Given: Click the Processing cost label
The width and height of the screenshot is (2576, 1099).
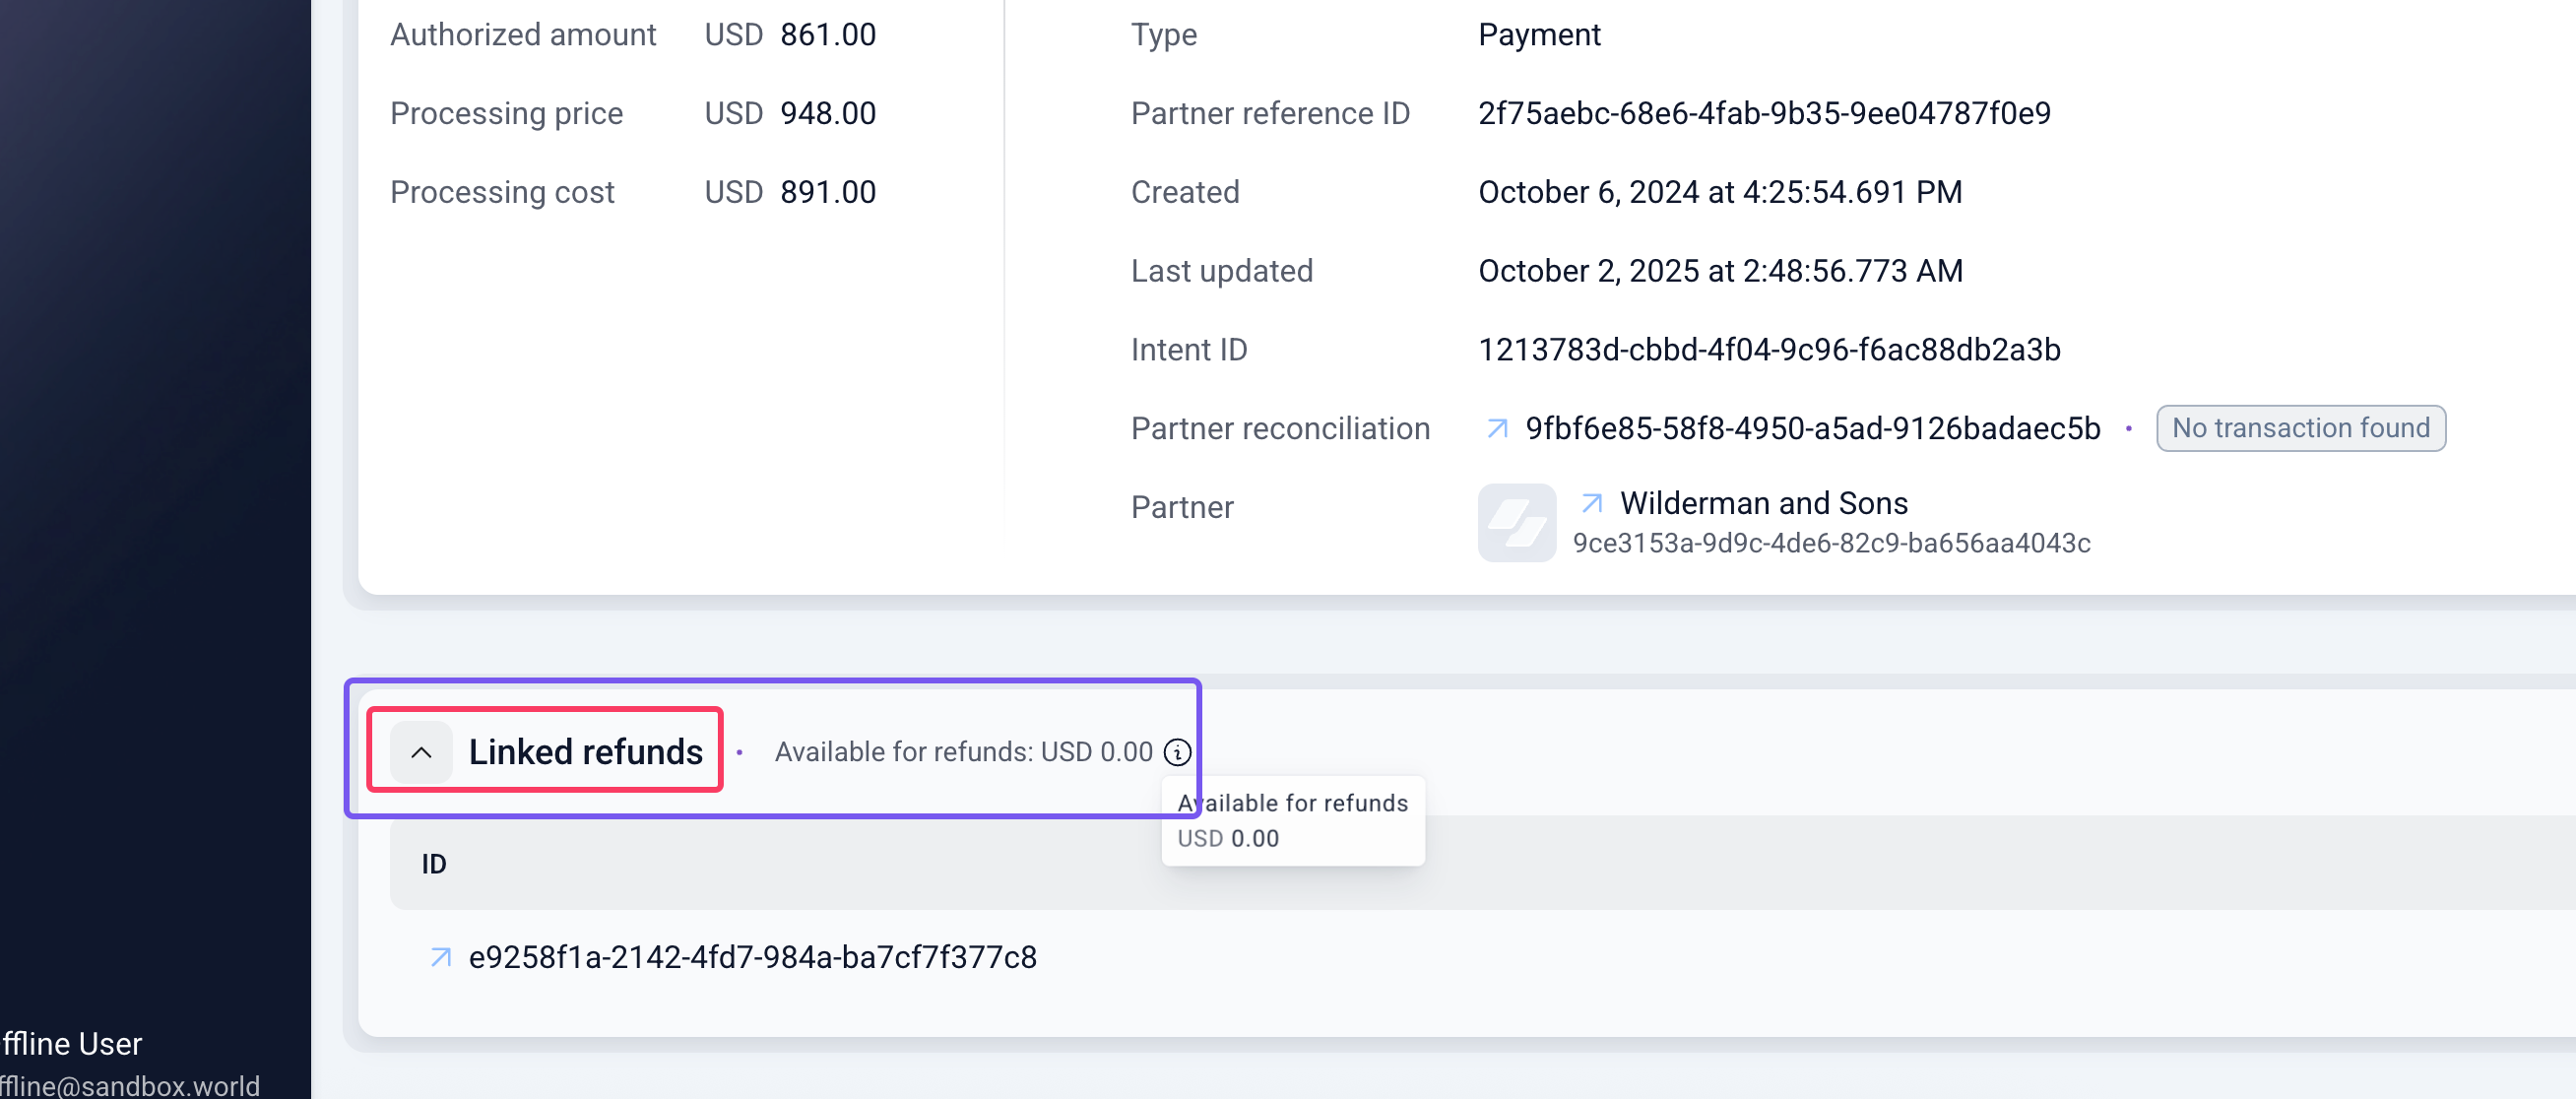Looking at the screenshot, I should (502, 192).
